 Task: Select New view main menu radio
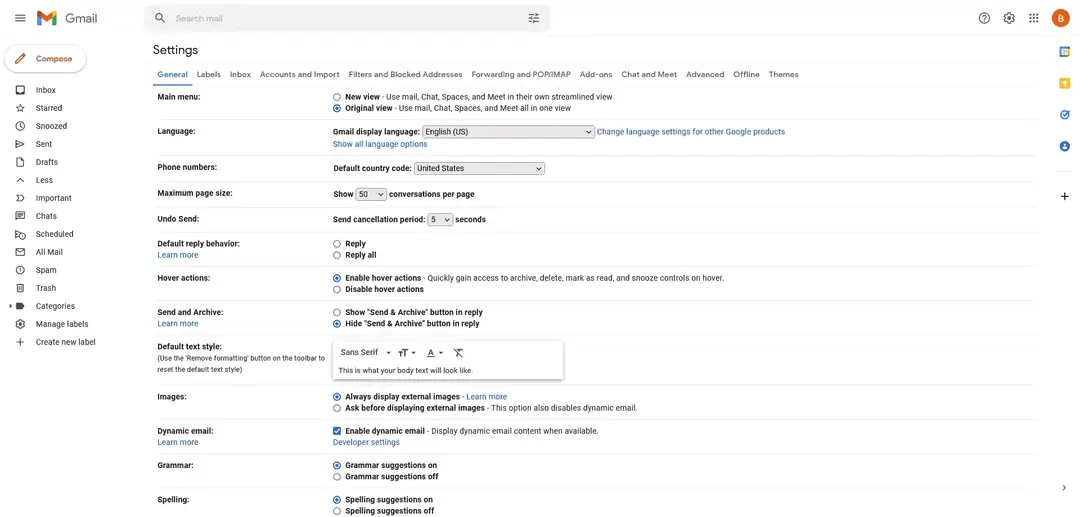pos(337,97)
